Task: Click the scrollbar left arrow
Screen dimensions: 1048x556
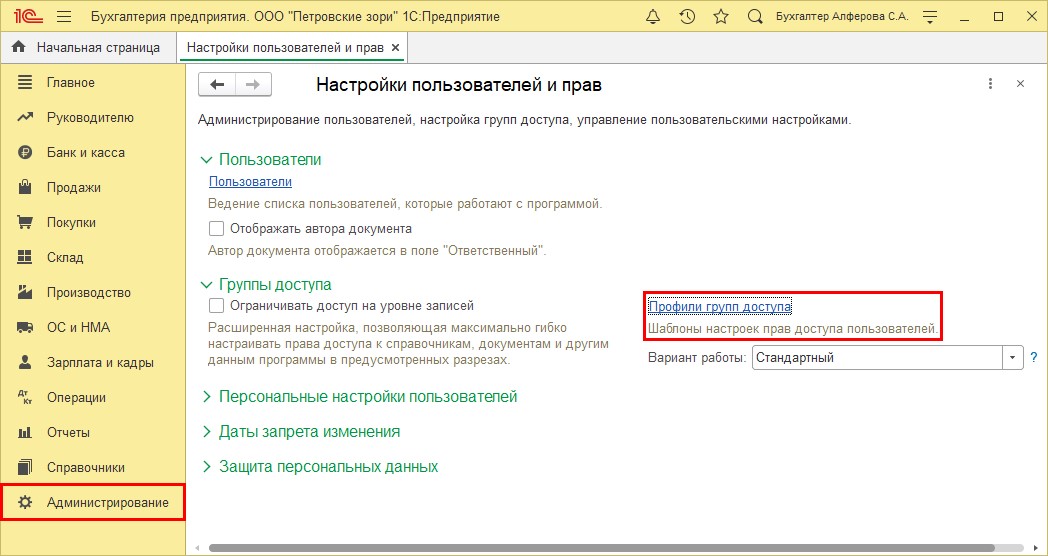Action: point(196,548)
